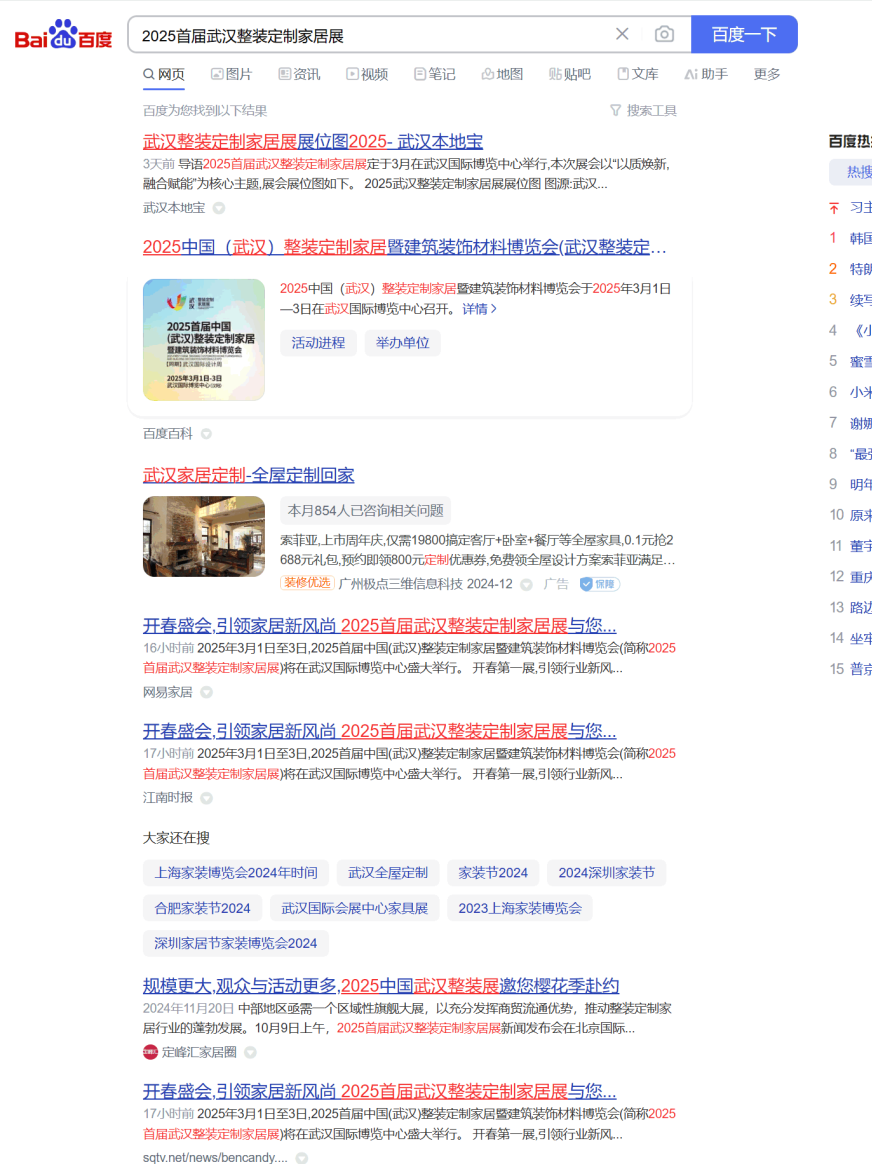Expand the 更多 menu

pos(767,74)
